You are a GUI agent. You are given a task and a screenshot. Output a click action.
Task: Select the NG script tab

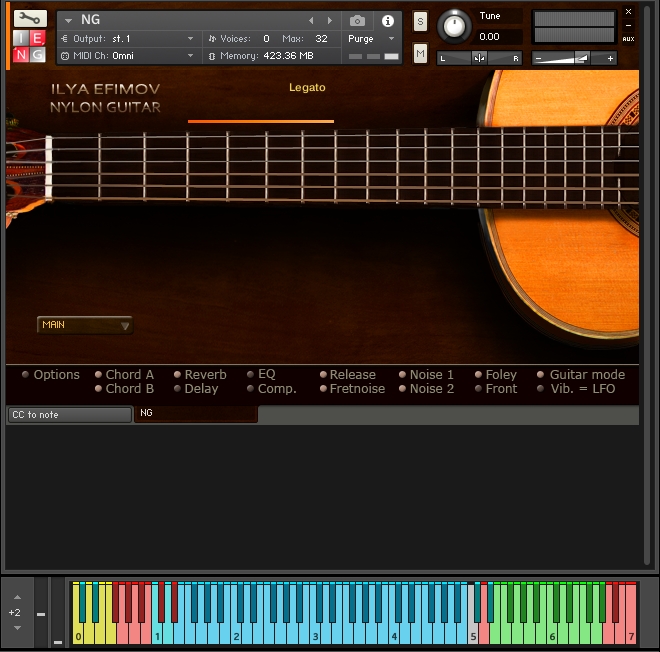196,414
